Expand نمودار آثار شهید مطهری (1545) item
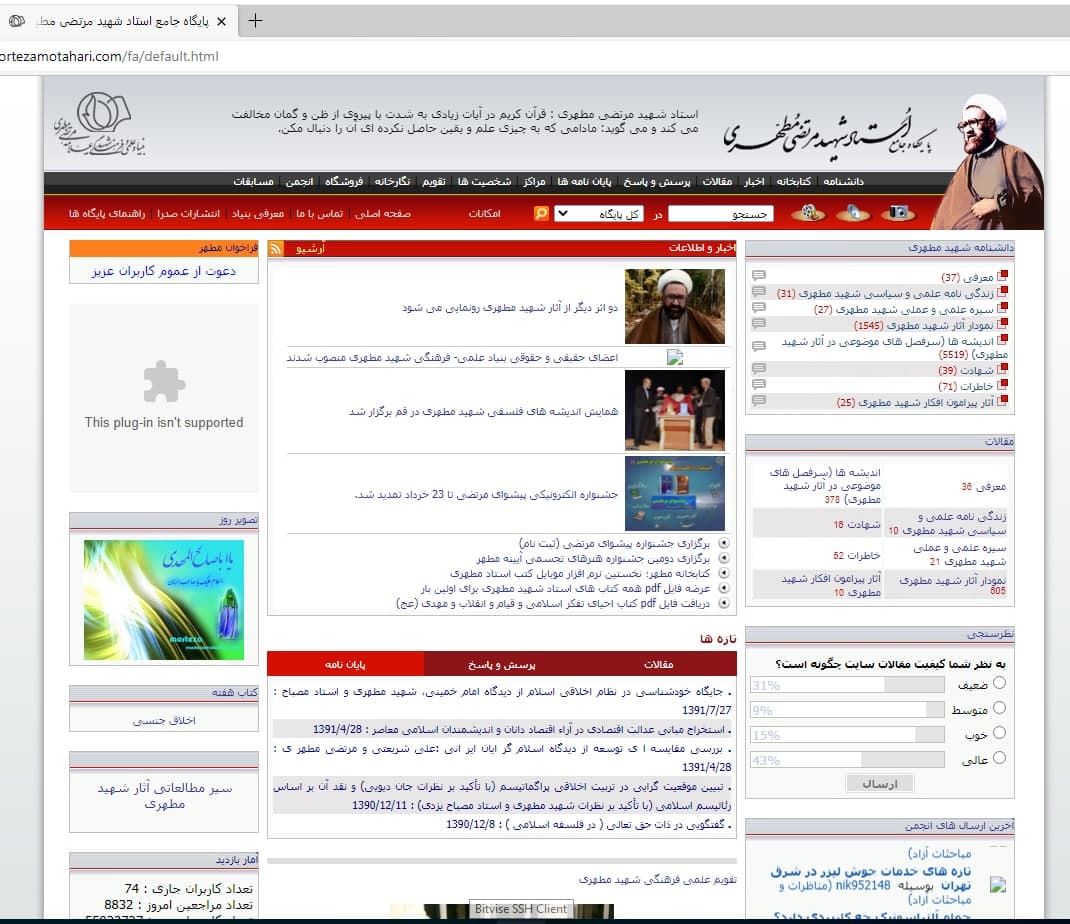This screenshot has height=924, width=1070. [x=1002, y=325]
